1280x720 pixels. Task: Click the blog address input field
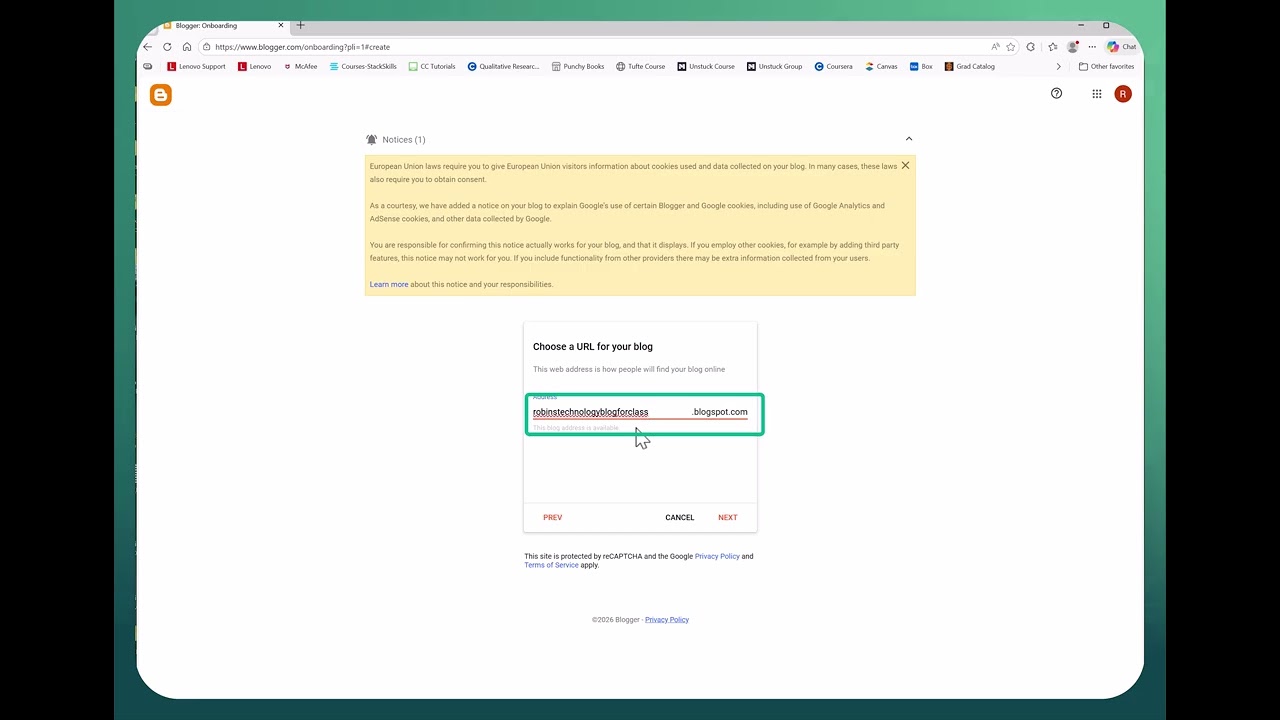coord(610,412)
